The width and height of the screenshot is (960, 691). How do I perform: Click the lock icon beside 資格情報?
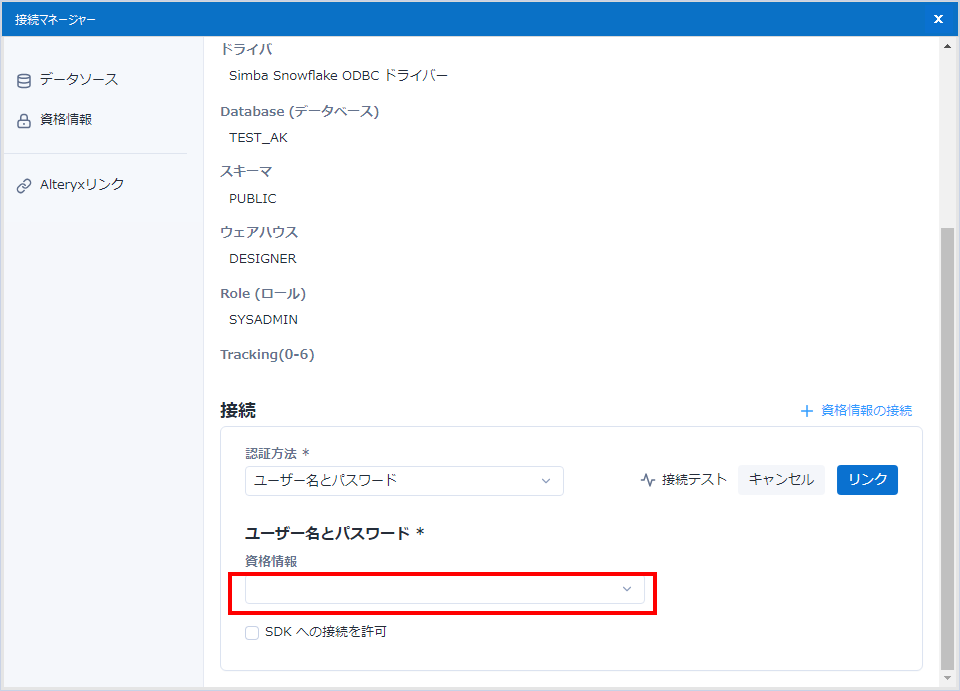click(24, 121)
